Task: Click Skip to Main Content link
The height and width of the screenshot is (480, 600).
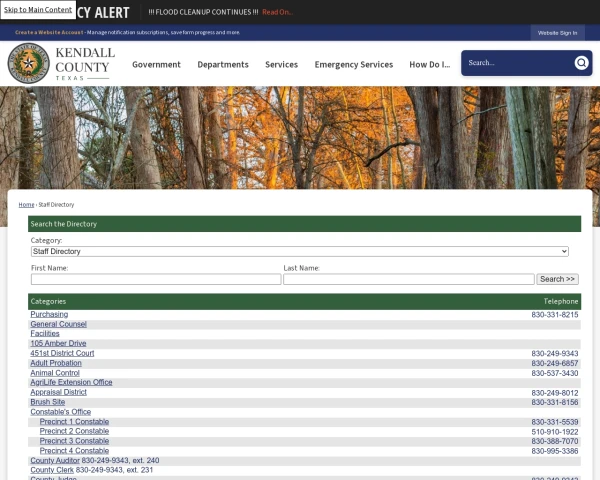Action: coord(38,10)
